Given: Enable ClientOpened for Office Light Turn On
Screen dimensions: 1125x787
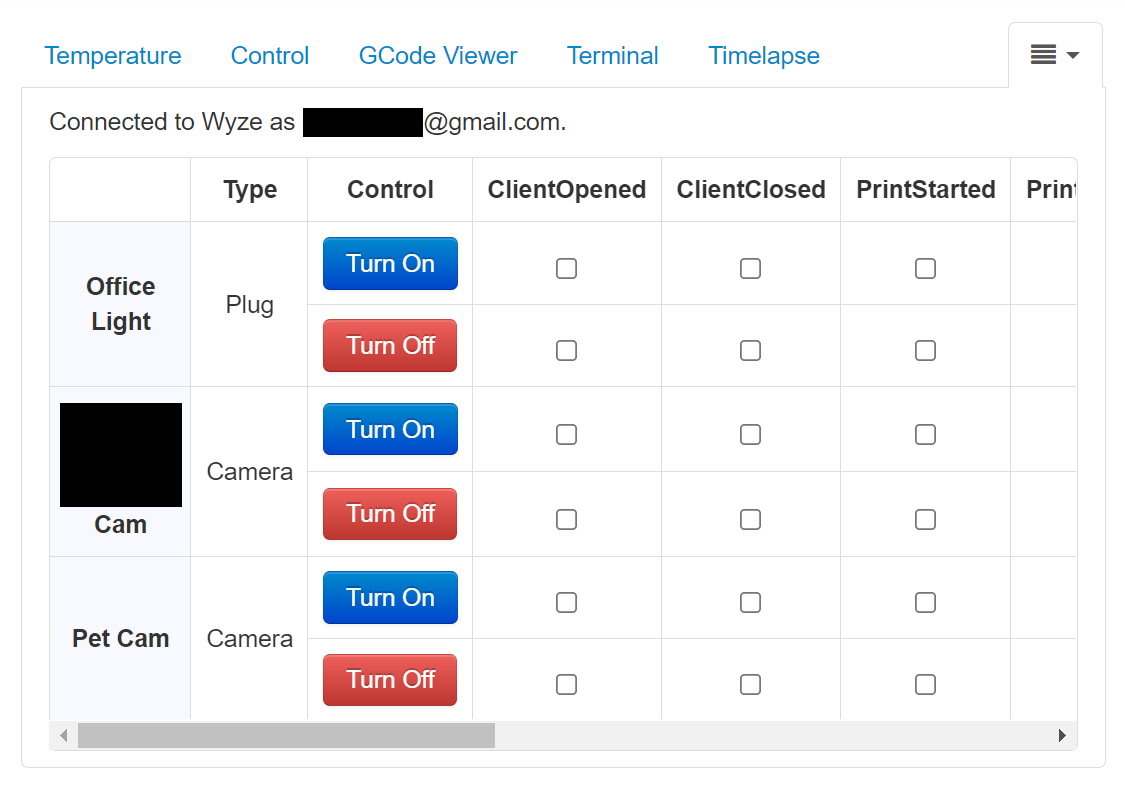Looking at the screenshot, I should (x=566, y=268).
